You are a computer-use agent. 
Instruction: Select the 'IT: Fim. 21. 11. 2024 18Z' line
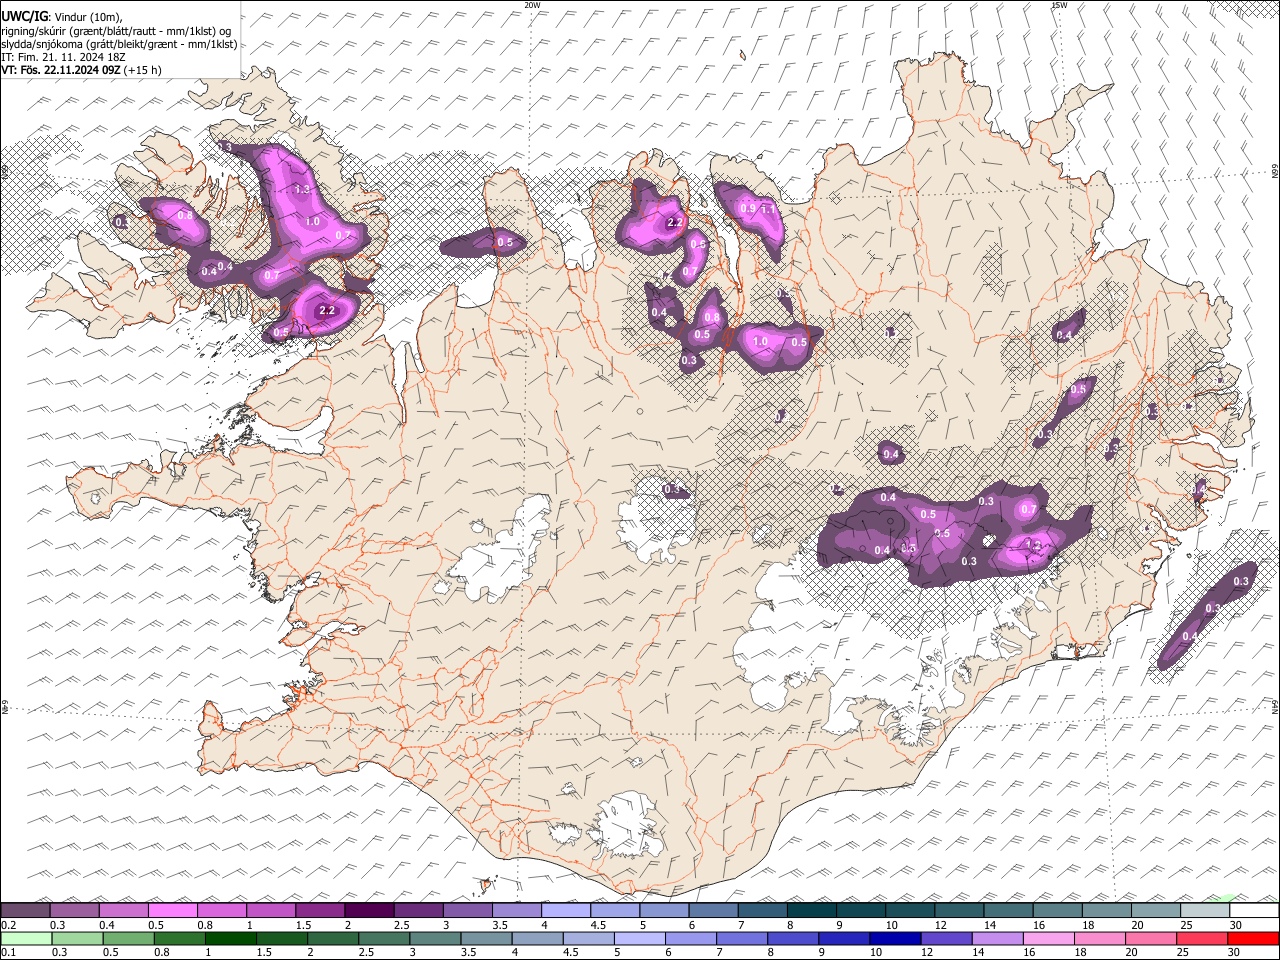pyautogui.click(x=62, y=57)
